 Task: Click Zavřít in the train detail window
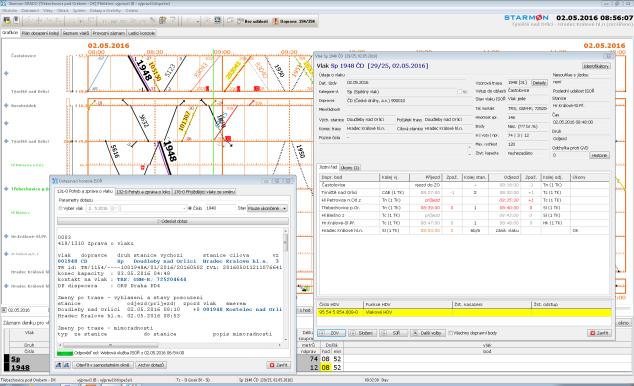coord(599,333)
